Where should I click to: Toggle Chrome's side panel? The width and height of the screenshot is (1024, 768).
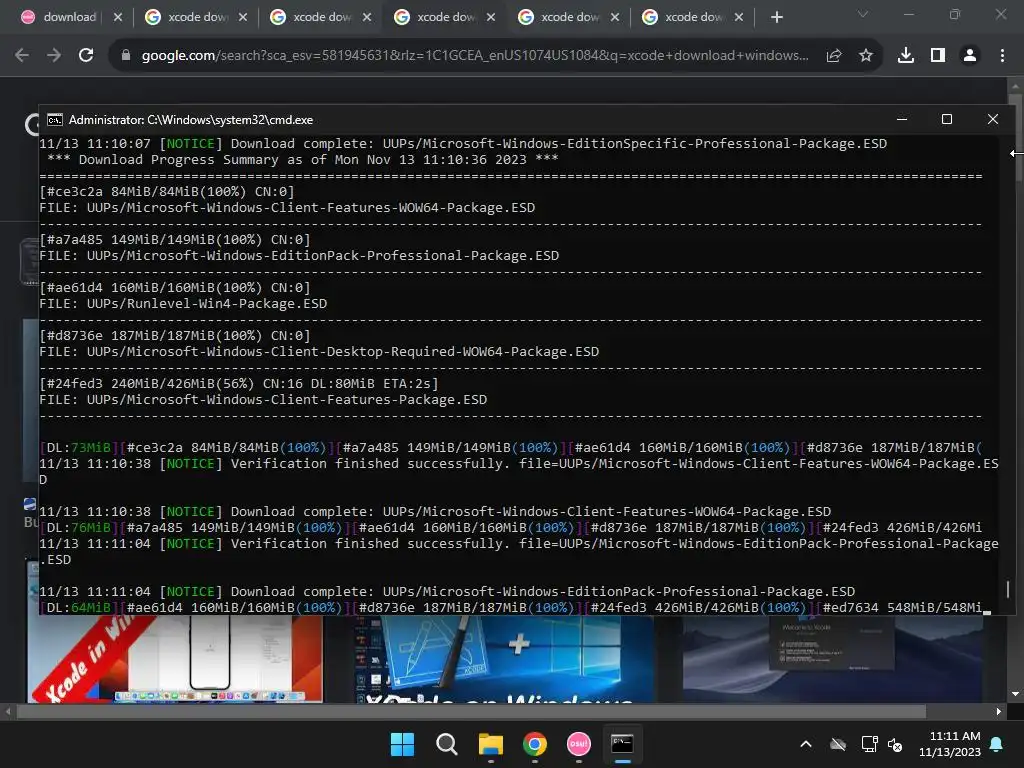(938, 56)
